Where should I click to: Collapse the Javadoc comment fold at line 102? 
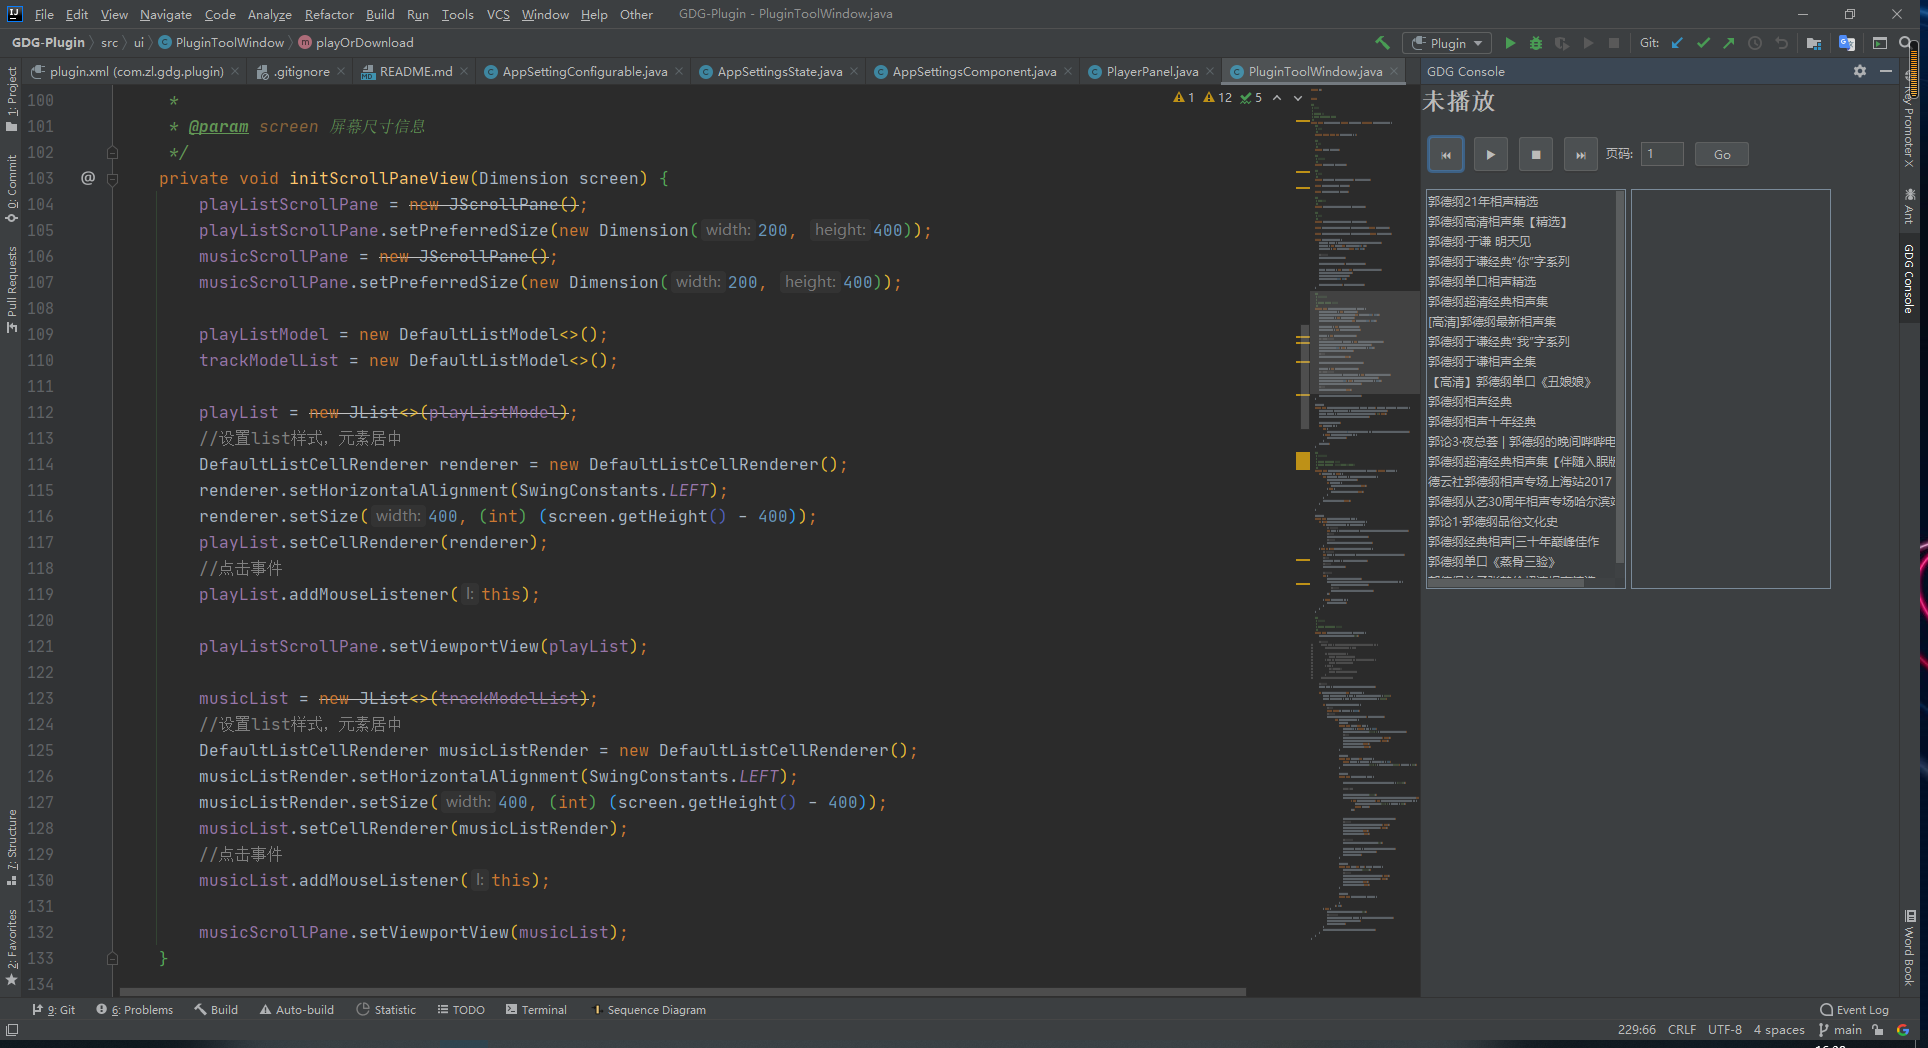coord(112,153)
